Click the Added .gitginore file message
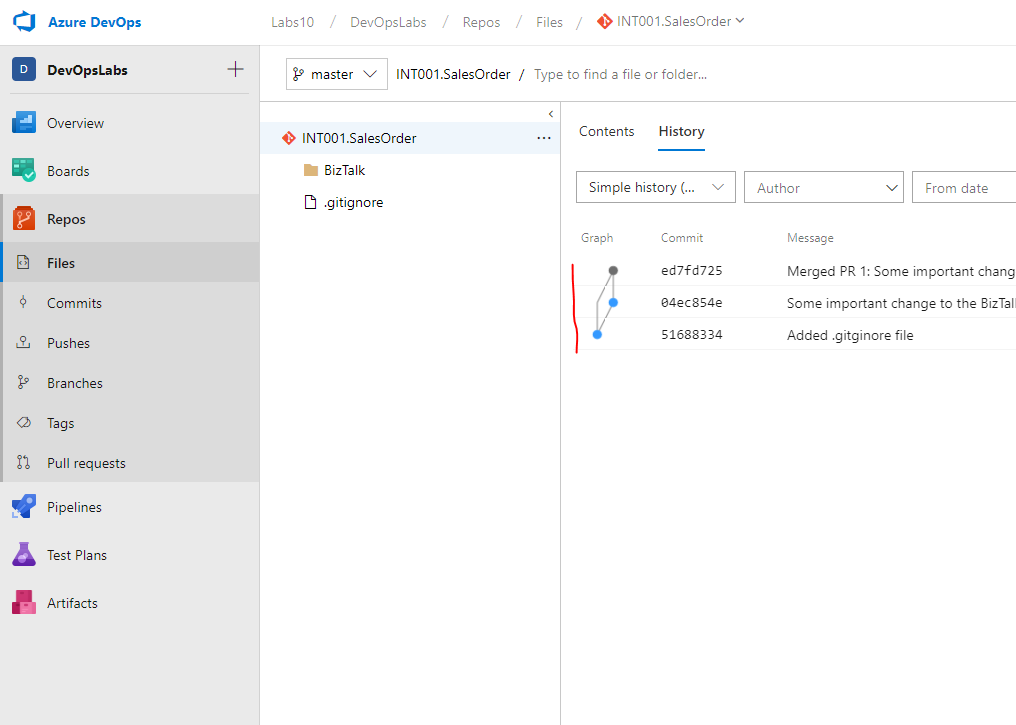Viewport: 1016px width, 725px height. coord(850,336)
